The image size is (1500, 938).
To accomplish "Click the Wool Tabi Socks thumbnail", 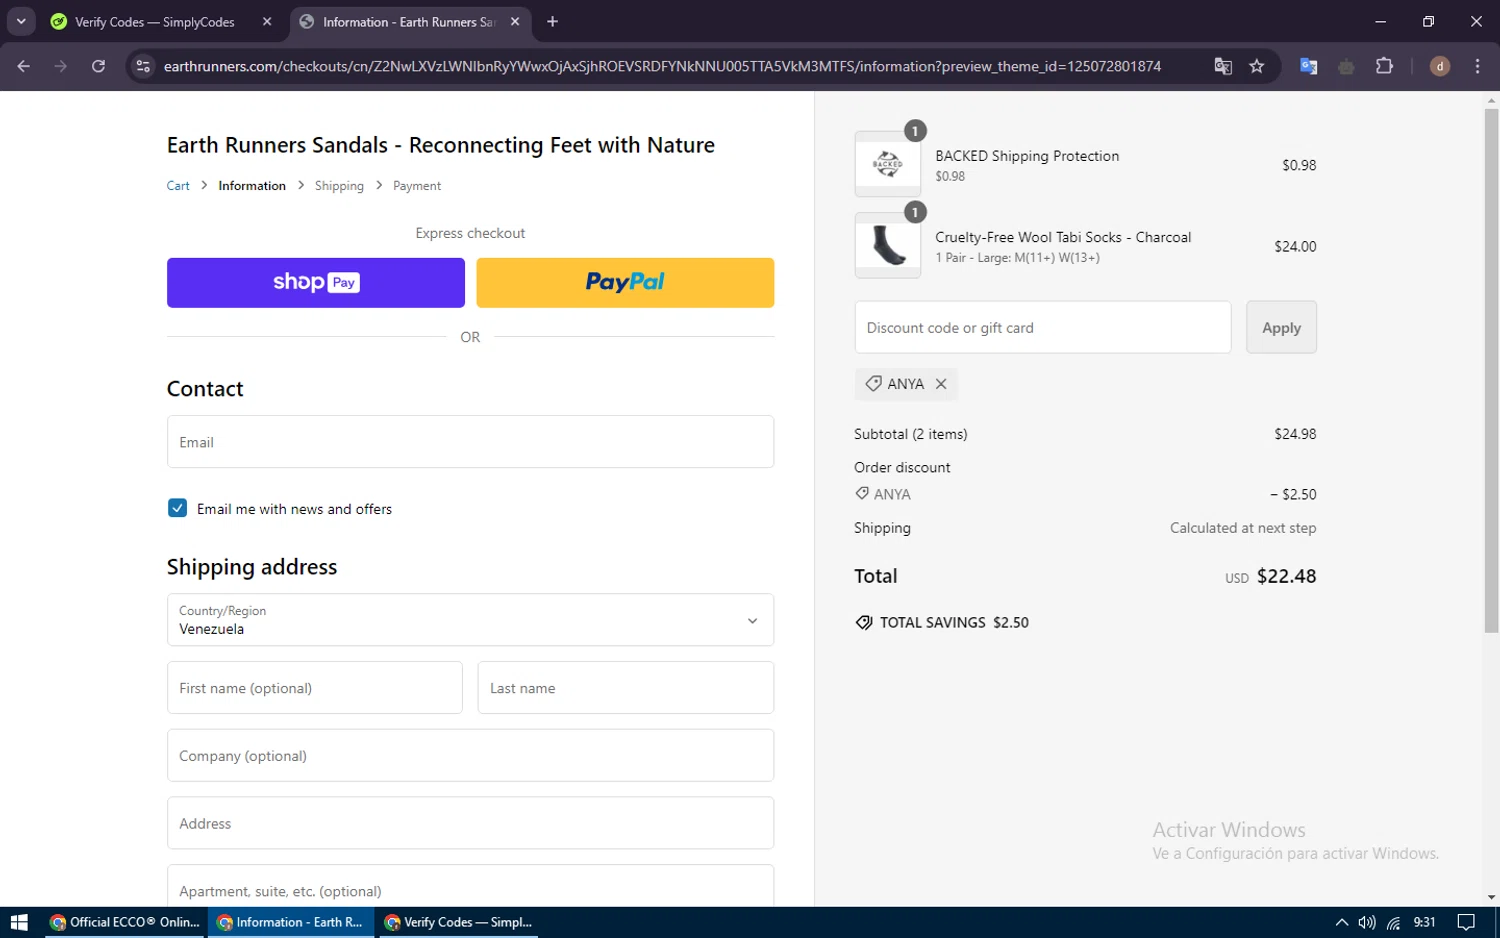I will click(888, 245).
